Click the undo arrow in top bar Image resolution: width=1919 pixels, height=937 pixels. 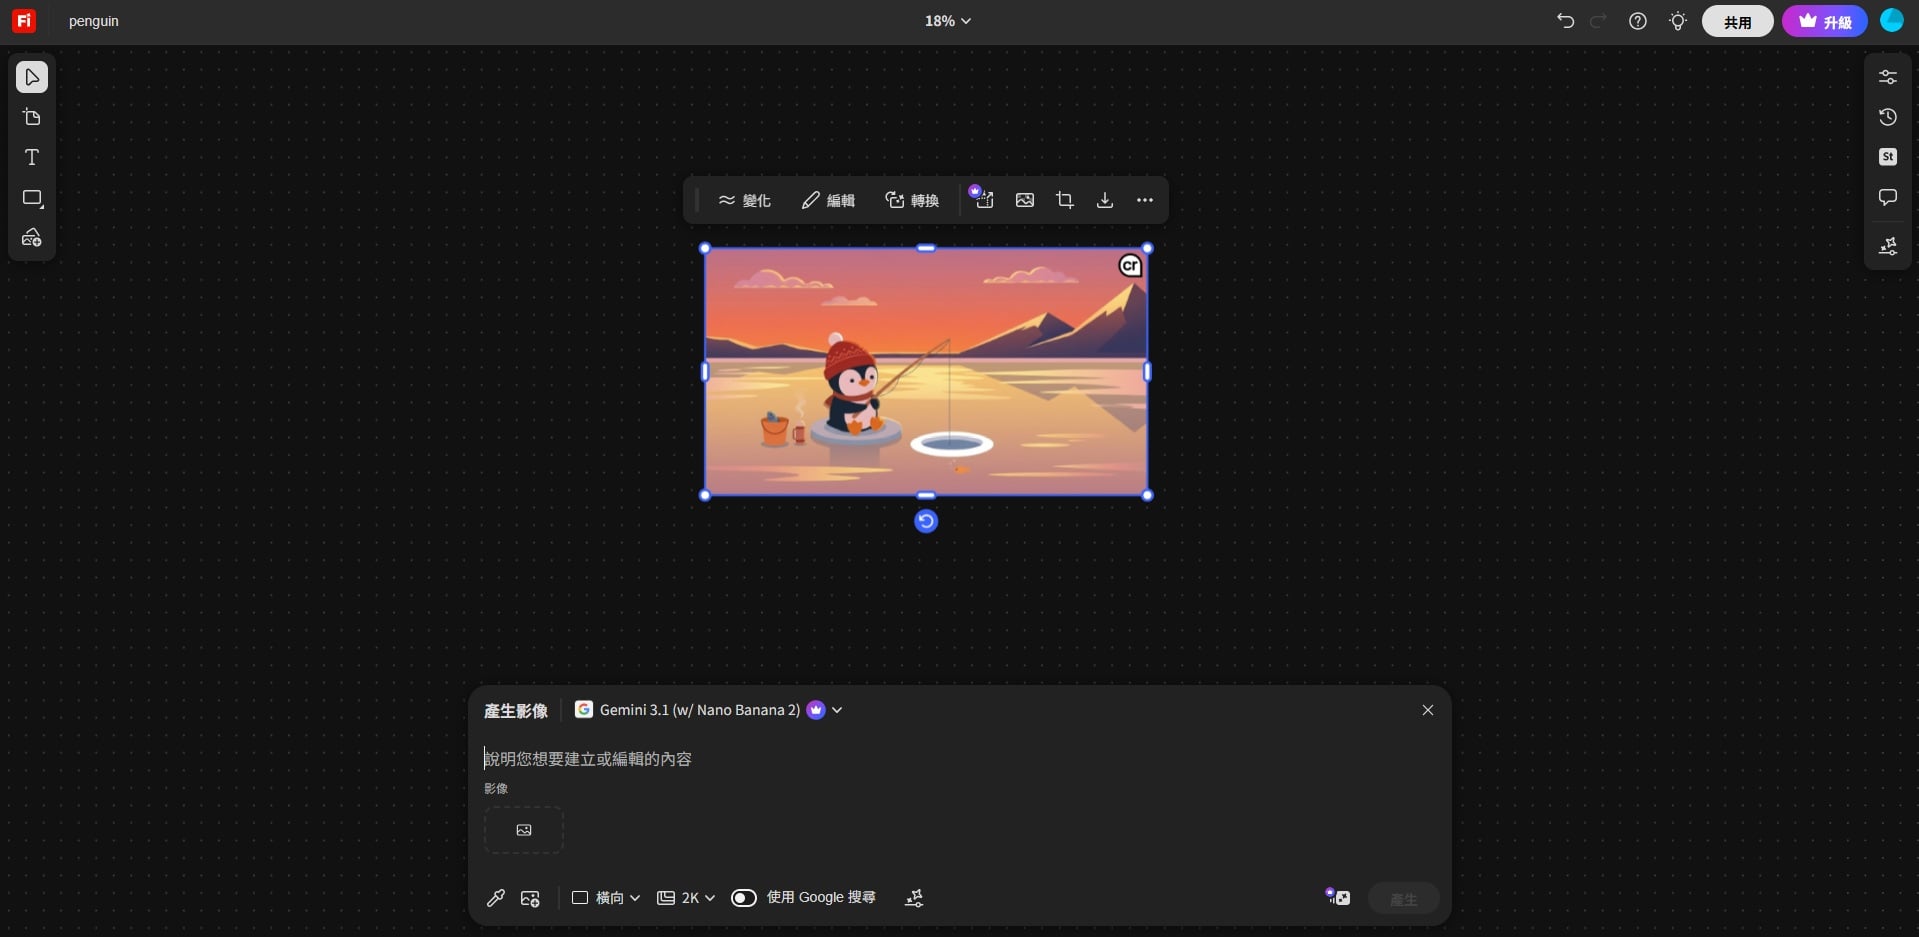click(1565, 21)
